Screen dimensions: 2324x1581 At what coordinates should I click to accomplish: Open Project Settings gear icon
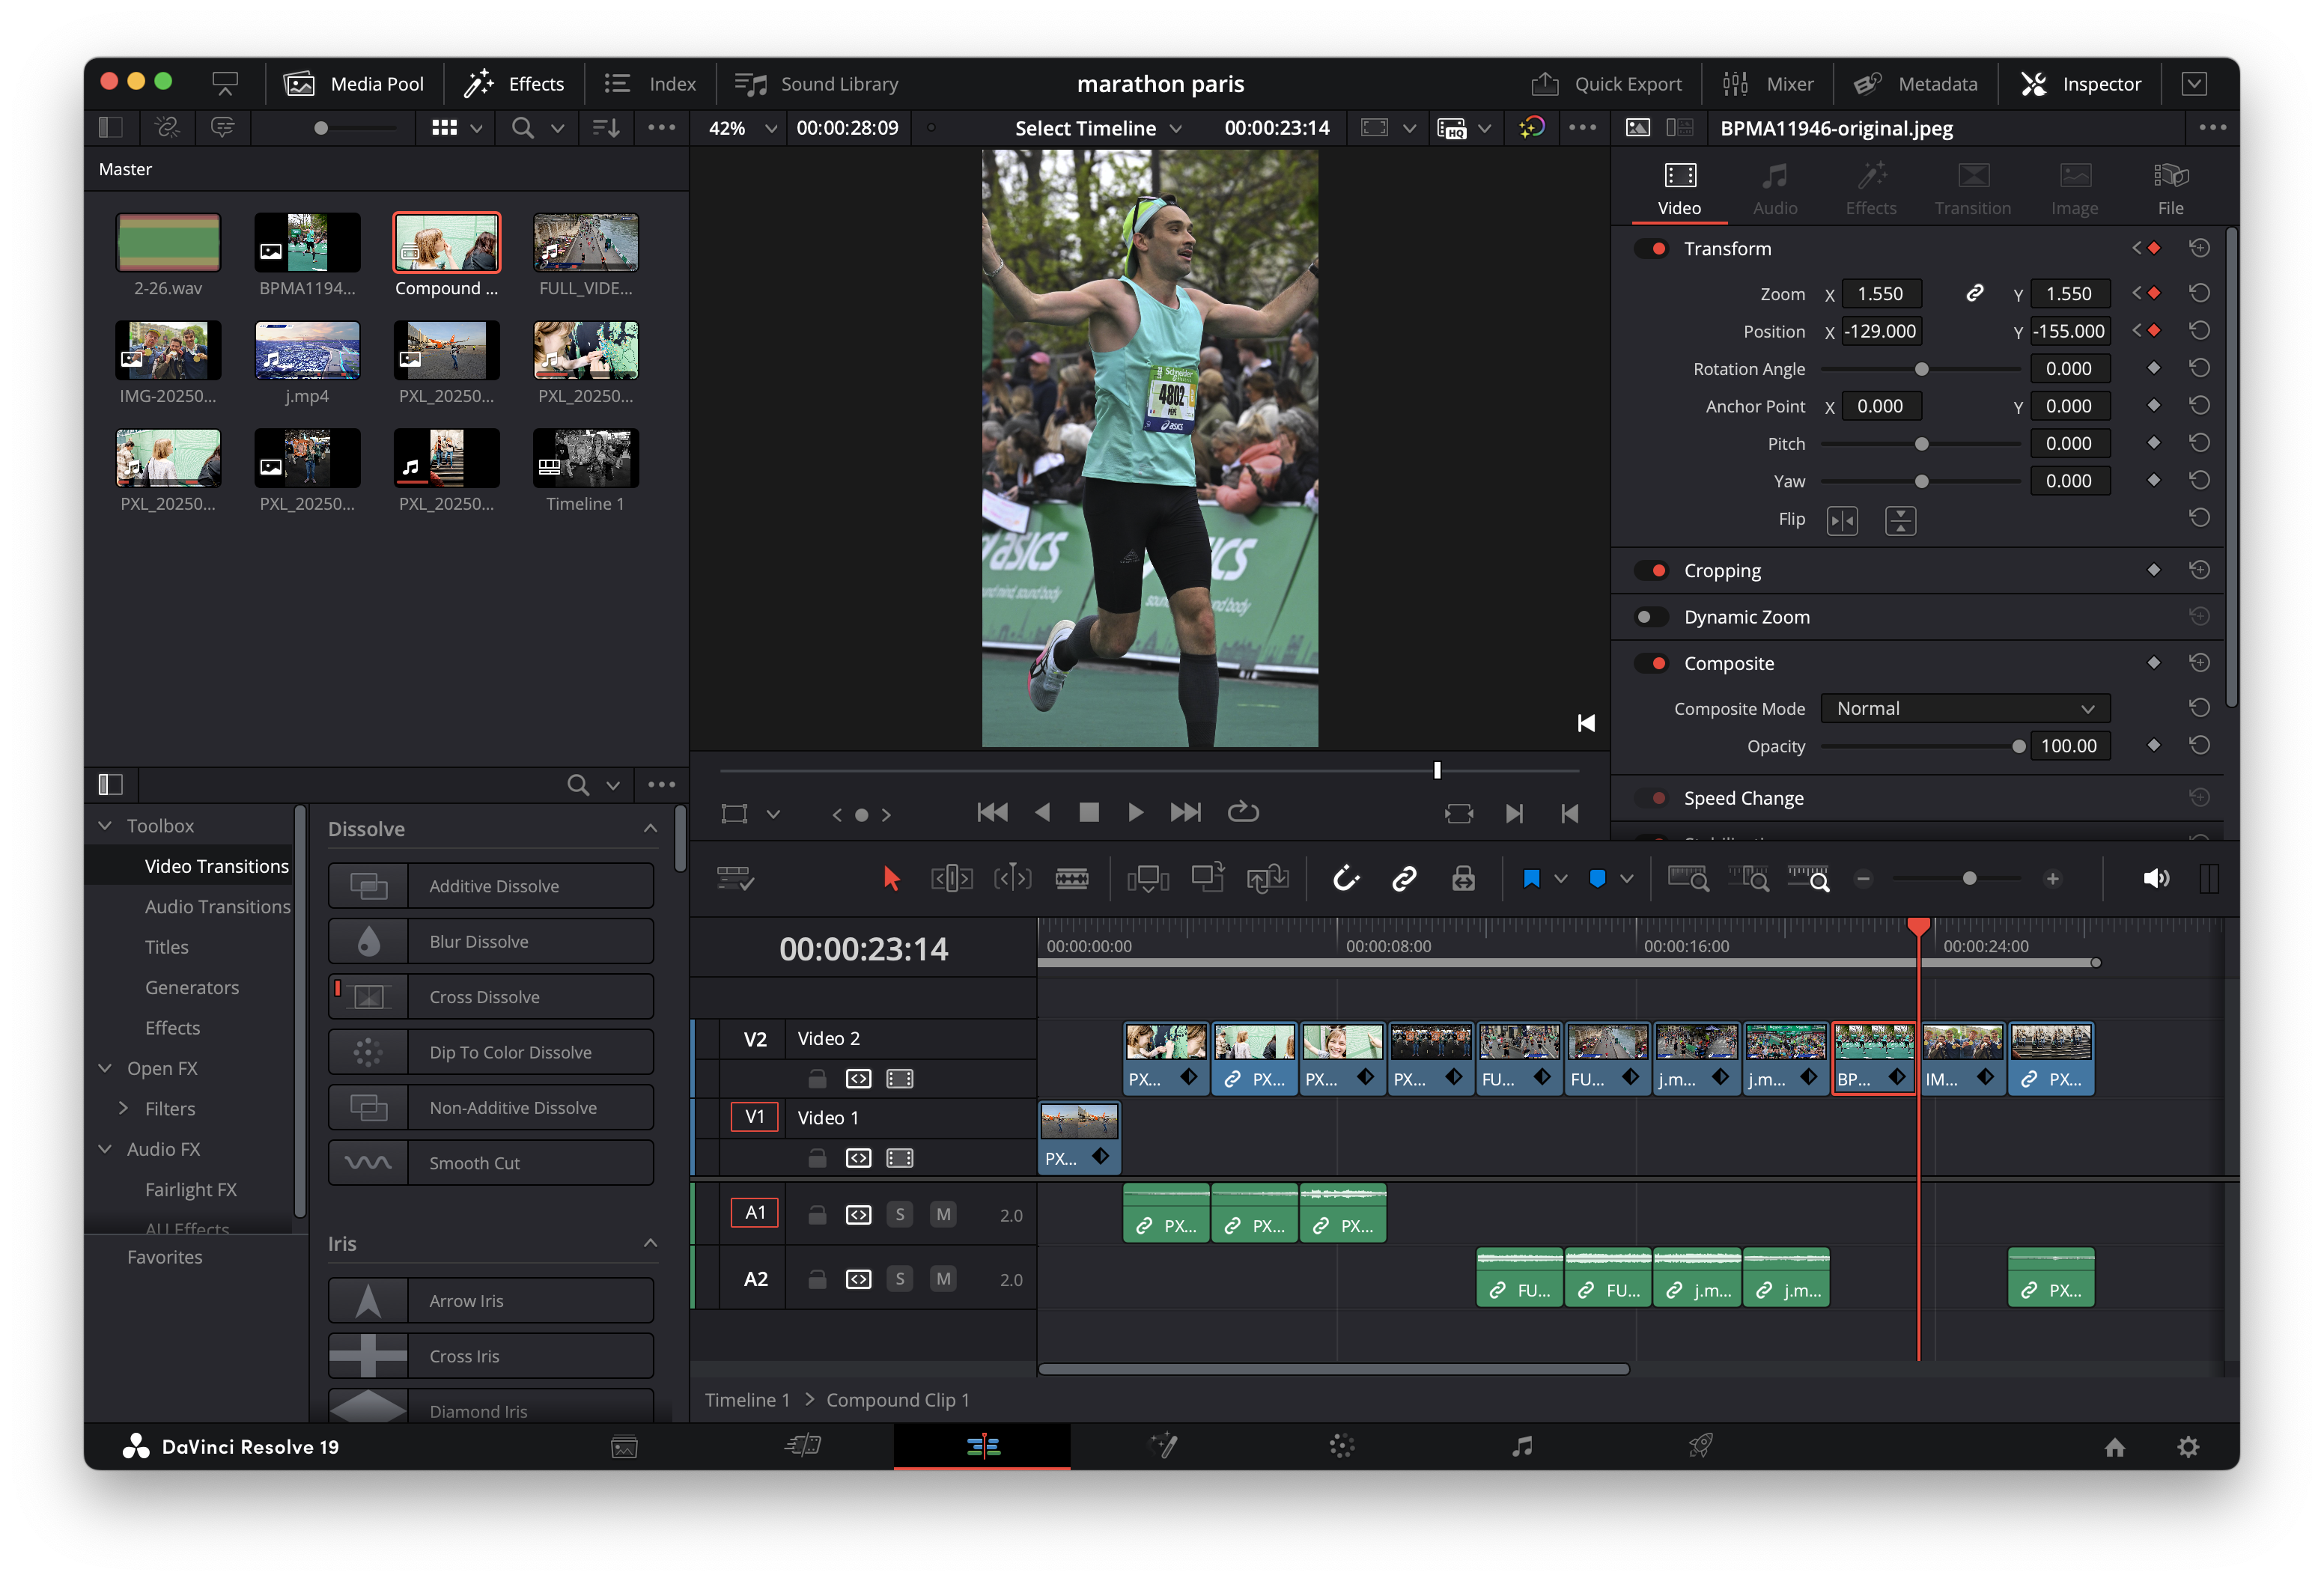point(2188,1447)
